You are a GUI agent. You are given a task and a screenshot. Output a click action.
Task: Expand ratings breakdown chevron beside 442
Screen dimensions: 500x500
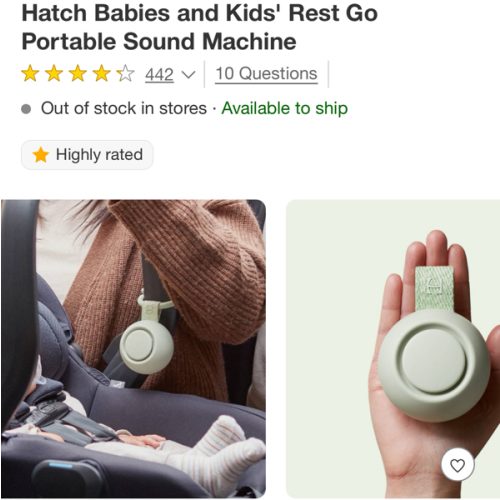point(189,75)
